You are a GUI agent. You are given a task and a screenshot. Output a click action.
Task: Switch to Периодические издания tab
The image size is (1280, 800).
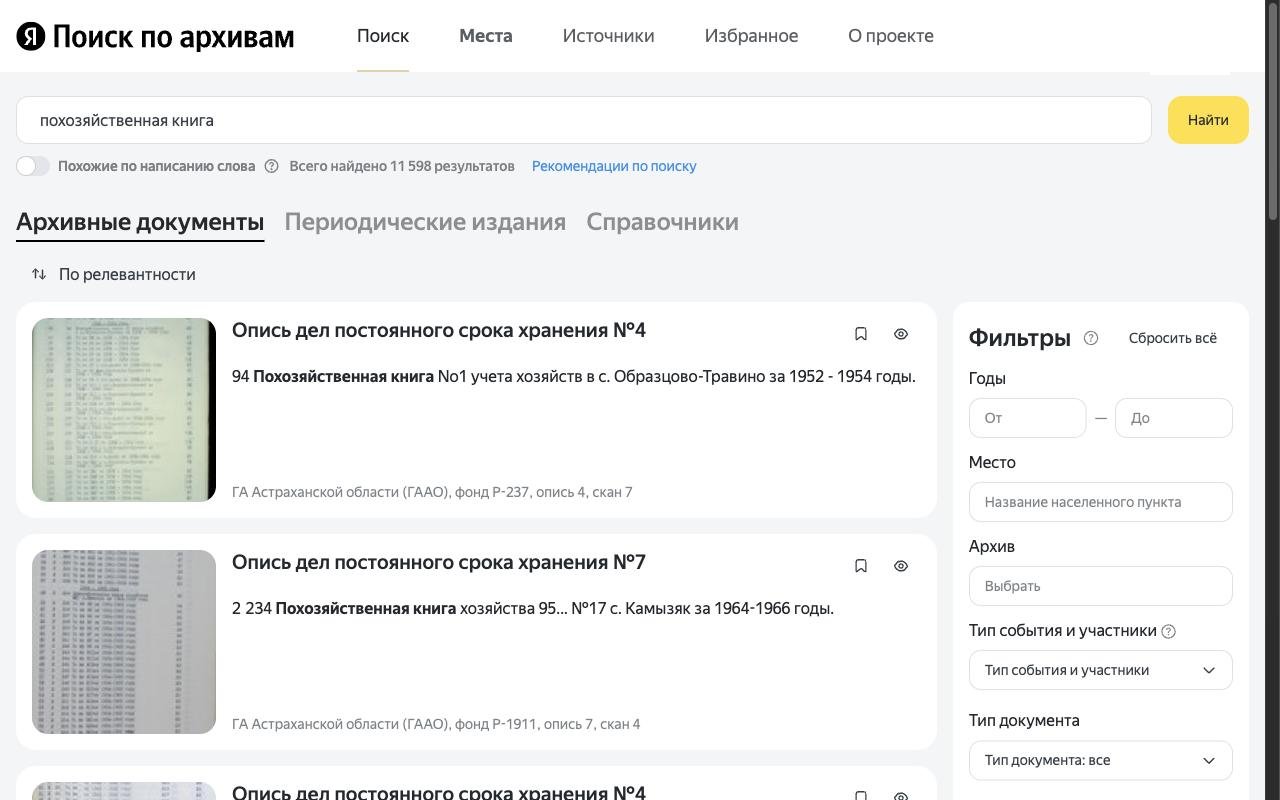click(x=425, y=222)
